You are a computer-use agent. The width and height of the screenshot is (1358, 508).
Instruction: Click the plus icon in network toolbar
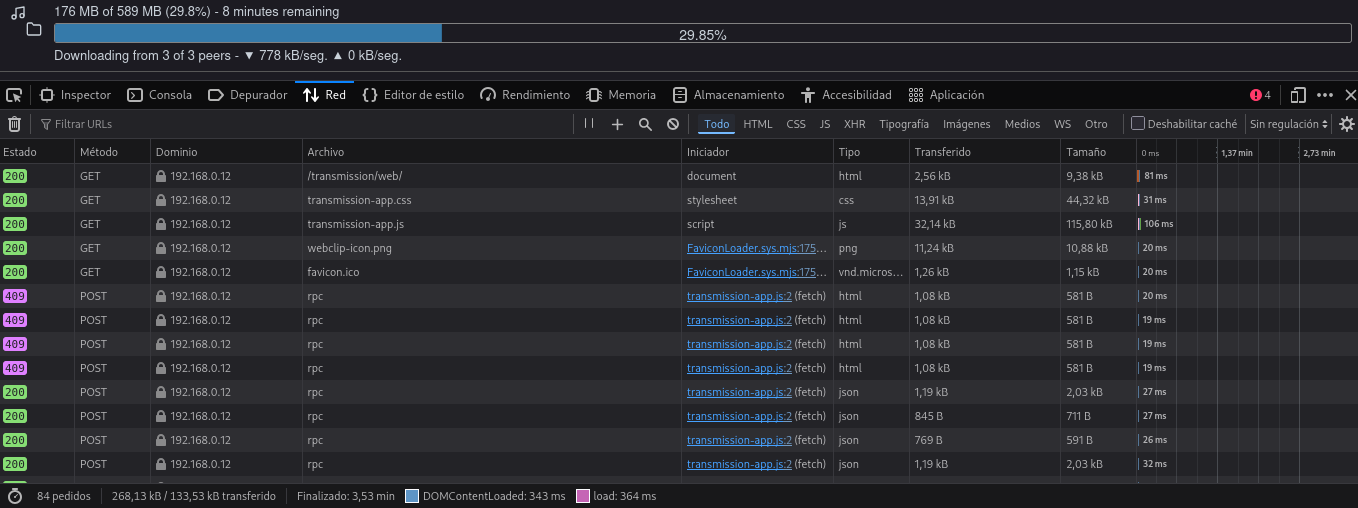tap(617, 124)
